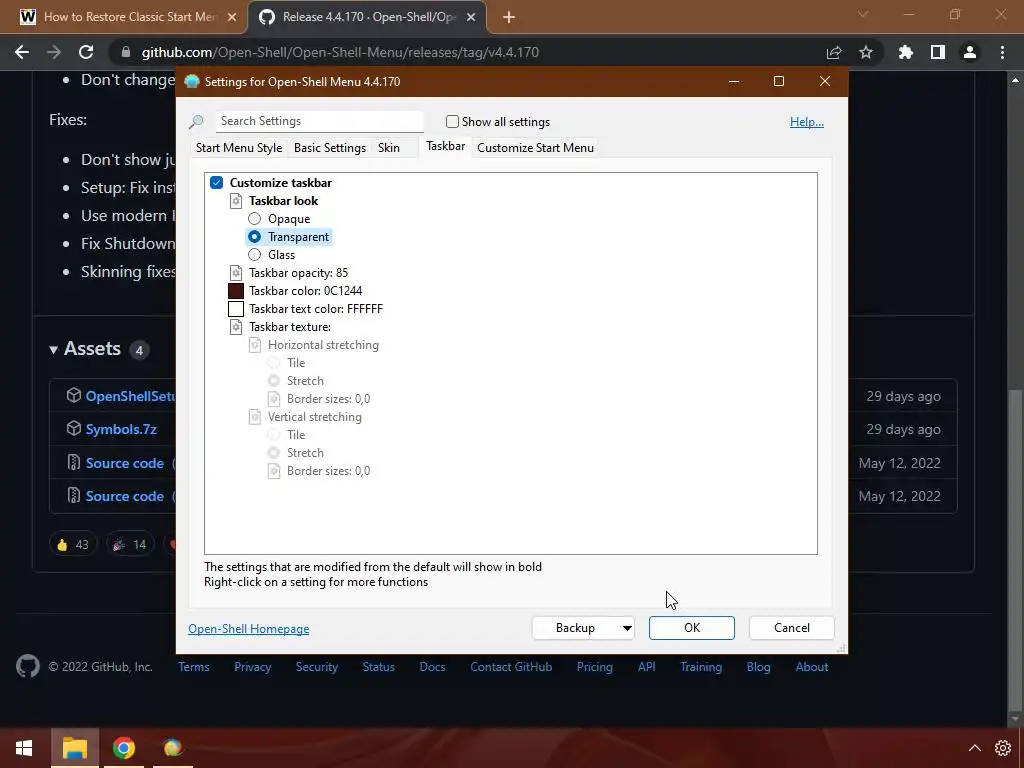Screen dimensions: 1024x768
Task: Switch to Customize Start Menu tab
Action: click(536, 148)
